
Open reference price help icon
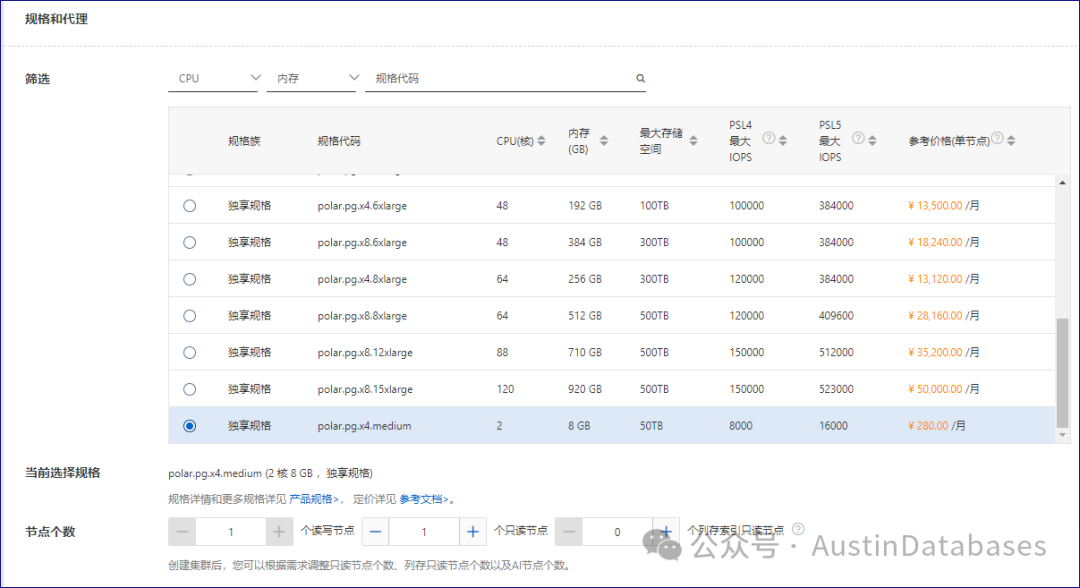(997, 138)
